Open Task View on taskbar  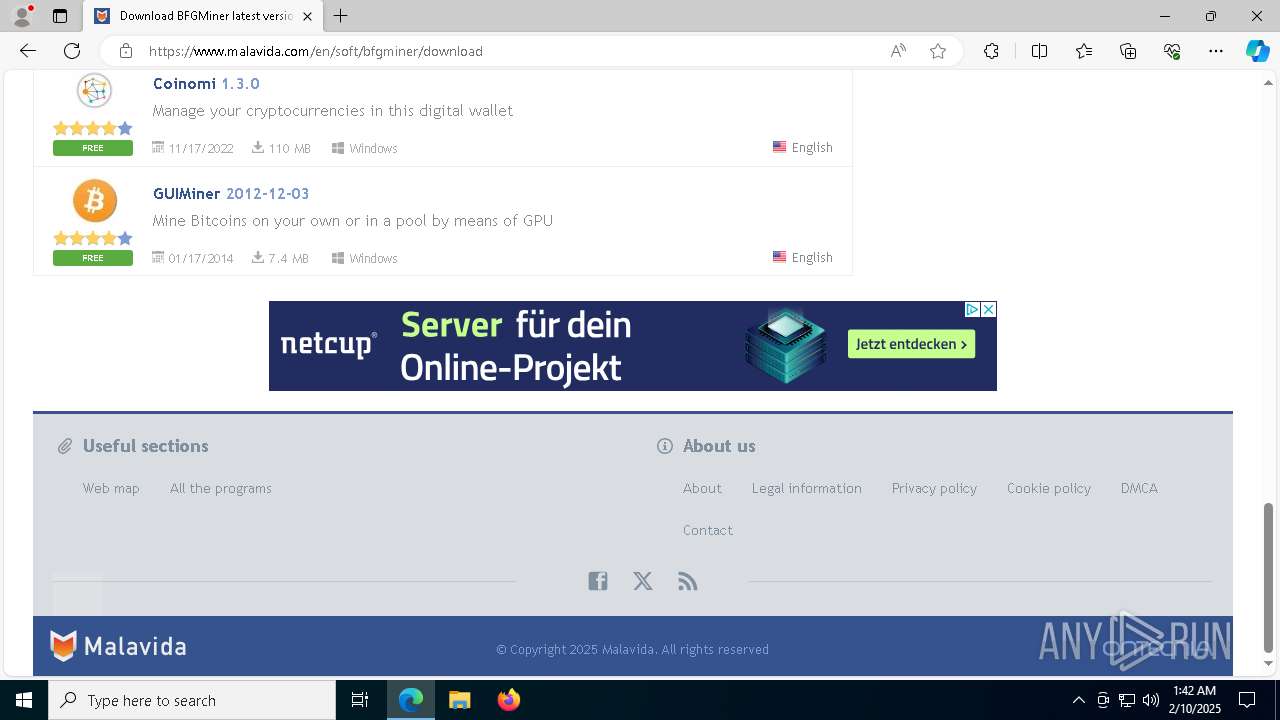[360, 700]
